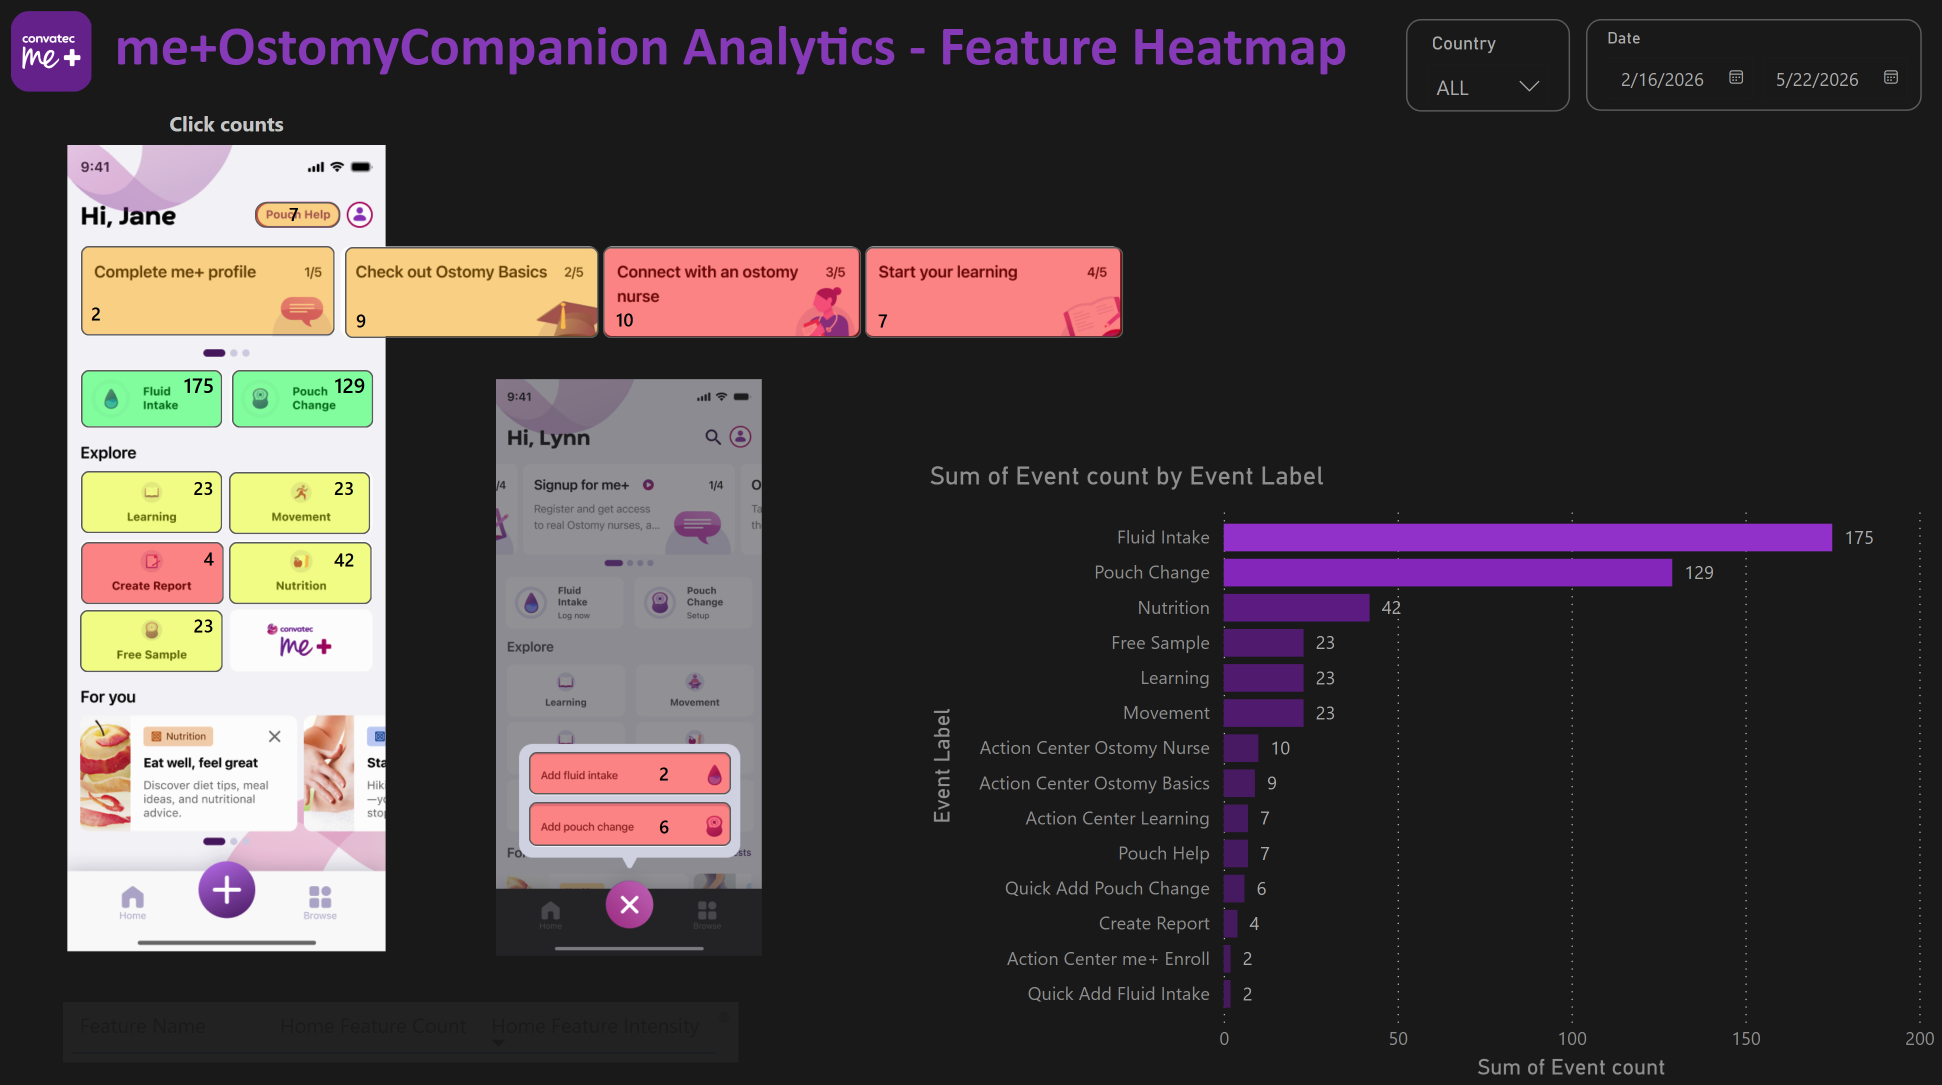This screenshot has height=1085, width=1942.
Task: Click the Quick Add Fluid Intake axis label
Action: coord(1118,994)
